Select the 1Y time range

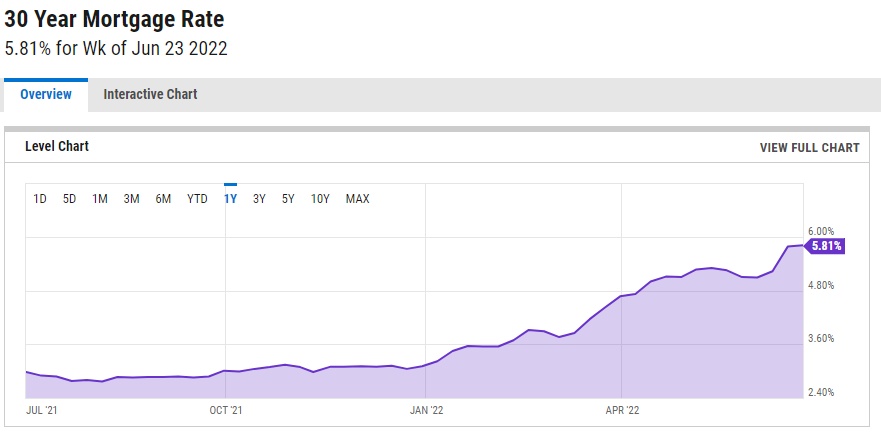(x=230, y=199)
